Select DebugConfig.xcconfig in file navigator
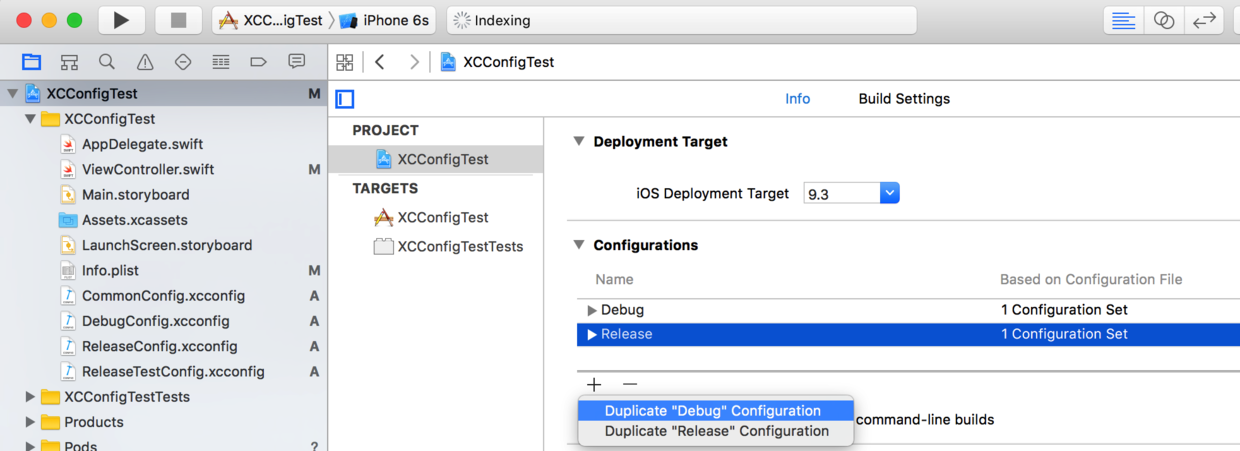Image resolution: width=1240 pixels, height=451 pixels. 155,321
